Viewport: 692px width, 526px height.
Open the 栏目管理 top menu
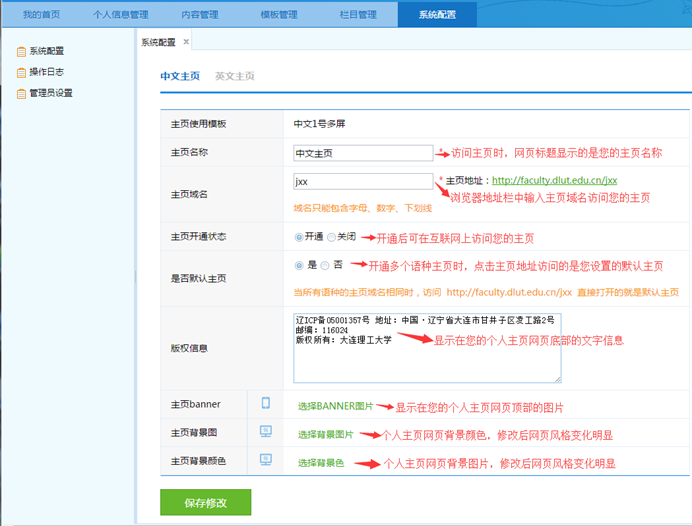[x=358, y=14]
